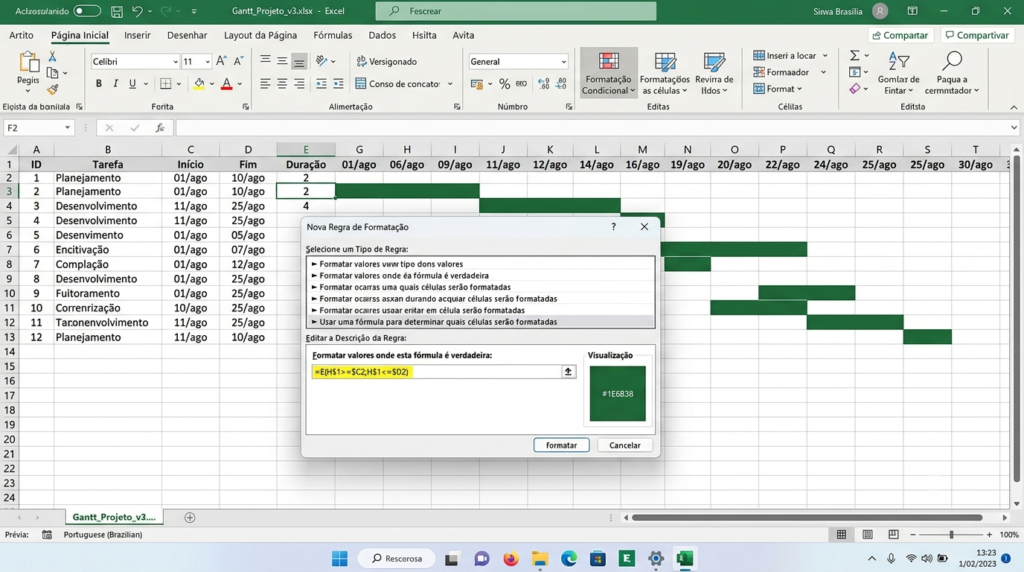Switch to the Dados tab
Image resolution: width=1024 pixels, height=572 pixels.
[382, 35]
